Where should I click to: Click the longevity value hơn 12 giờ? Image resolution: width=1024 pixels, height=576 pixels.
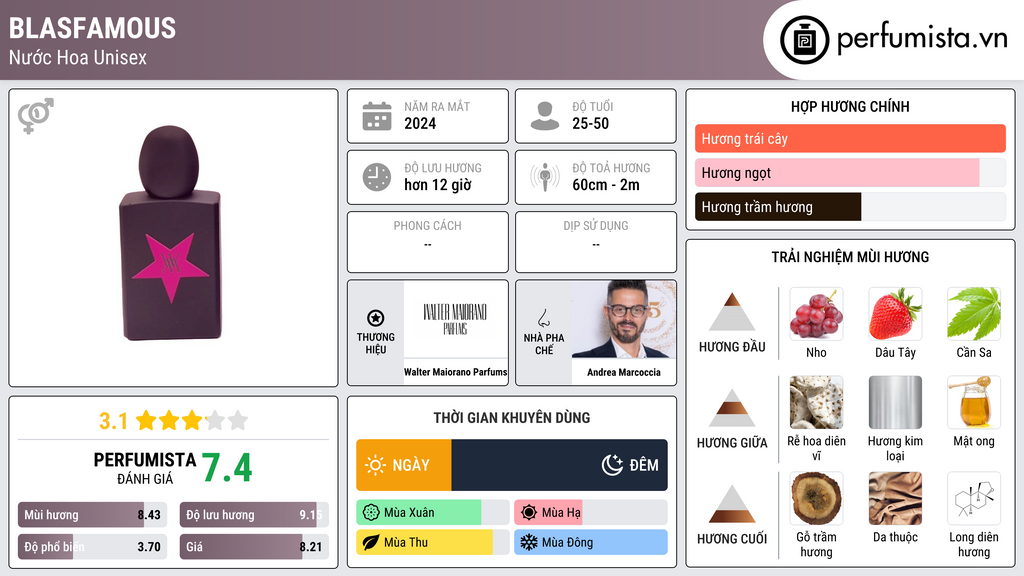click(438, 185)
